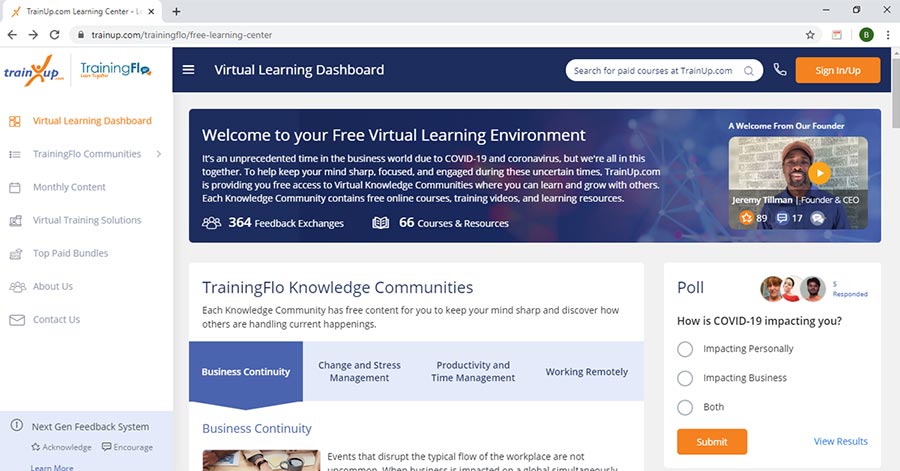The height and width of the screenshot is (471, 900).
Task: Click the browser address bar URL
Action: (x=181, y=35)
